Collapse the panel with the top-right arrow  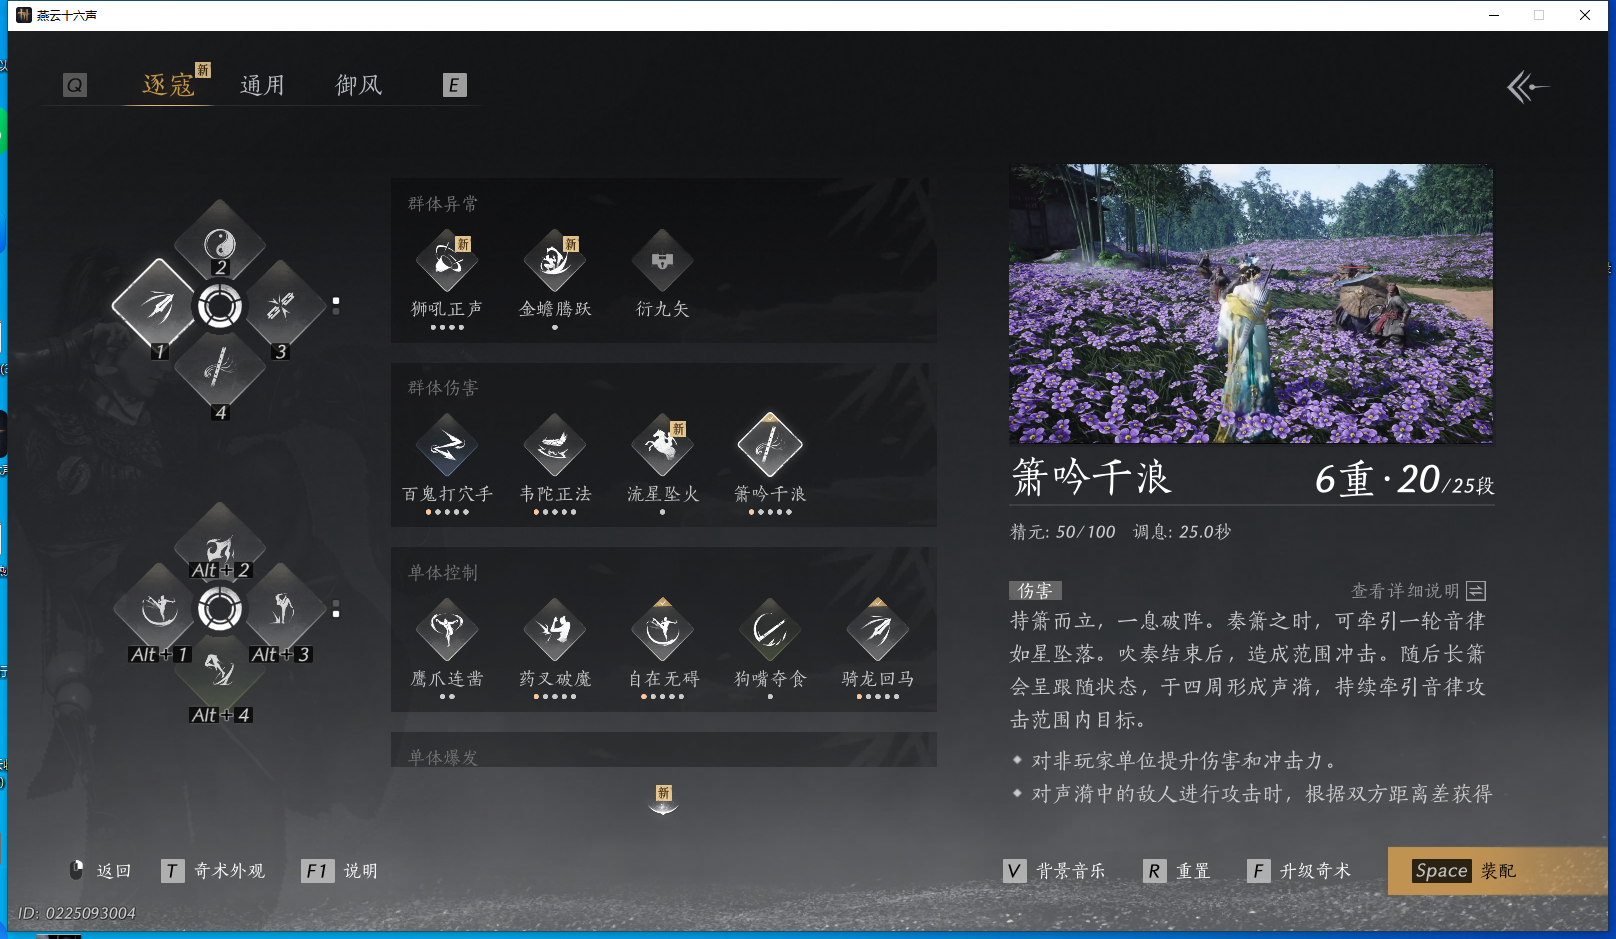(1526, 88)
